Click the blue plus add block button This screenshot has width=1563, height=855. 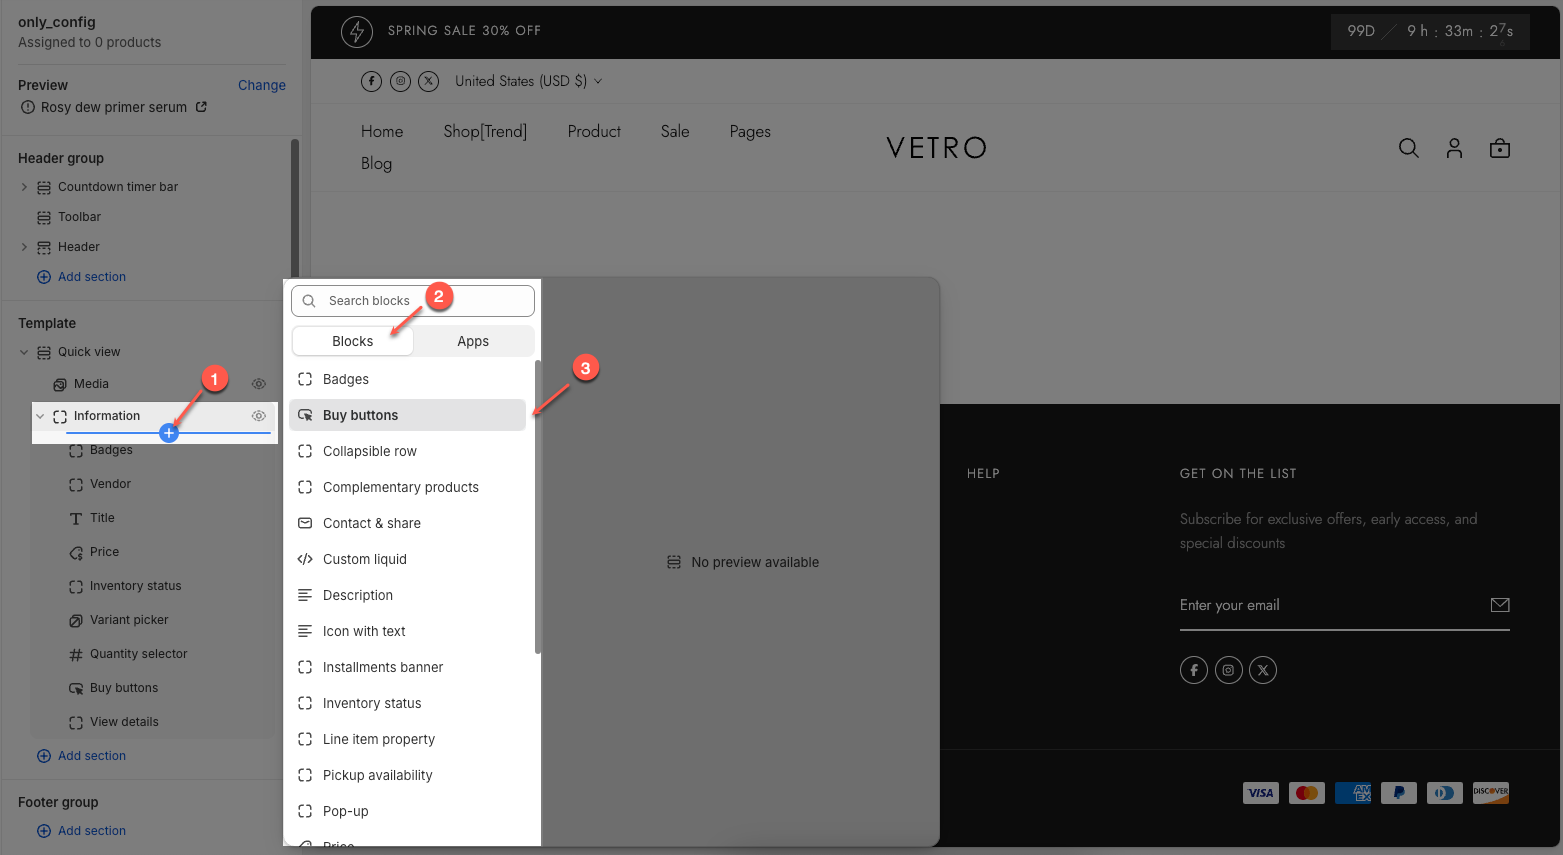coord(169,433)
